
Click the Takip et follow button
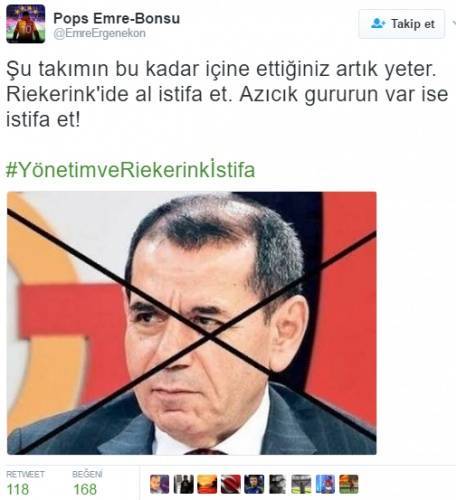coord(402,24)
